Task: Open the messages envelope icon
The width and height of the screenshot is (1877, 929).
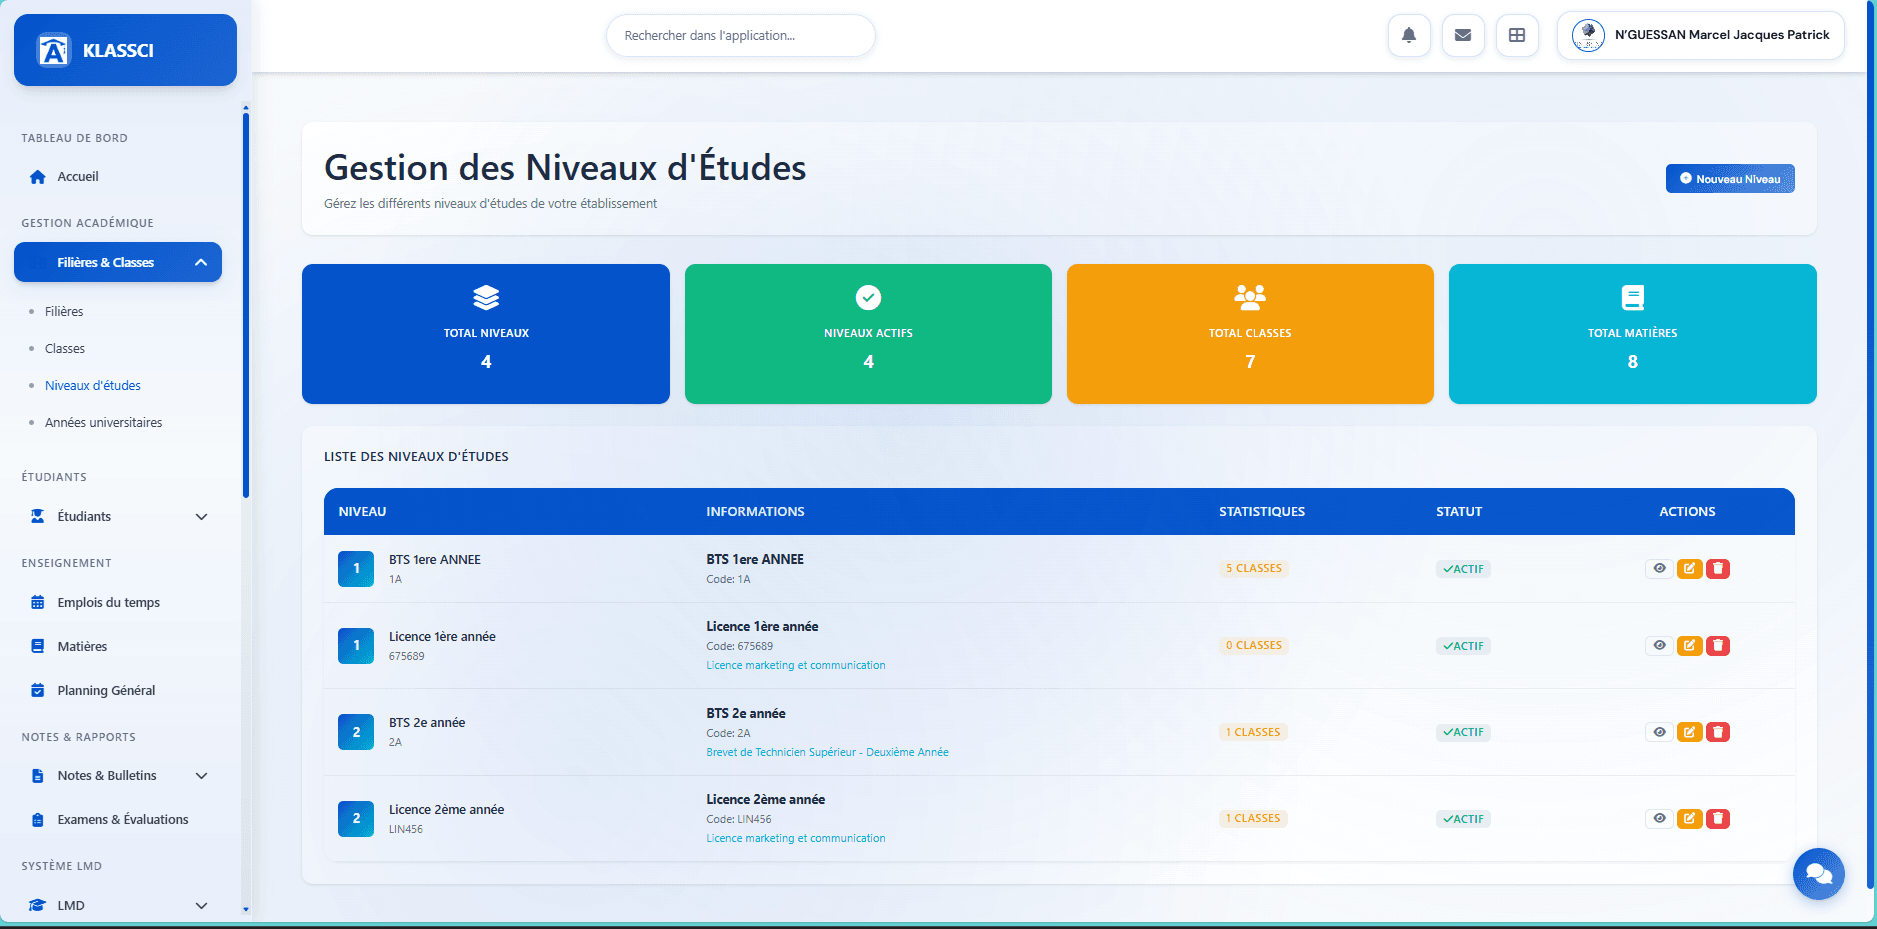Action: (1462, 35)
